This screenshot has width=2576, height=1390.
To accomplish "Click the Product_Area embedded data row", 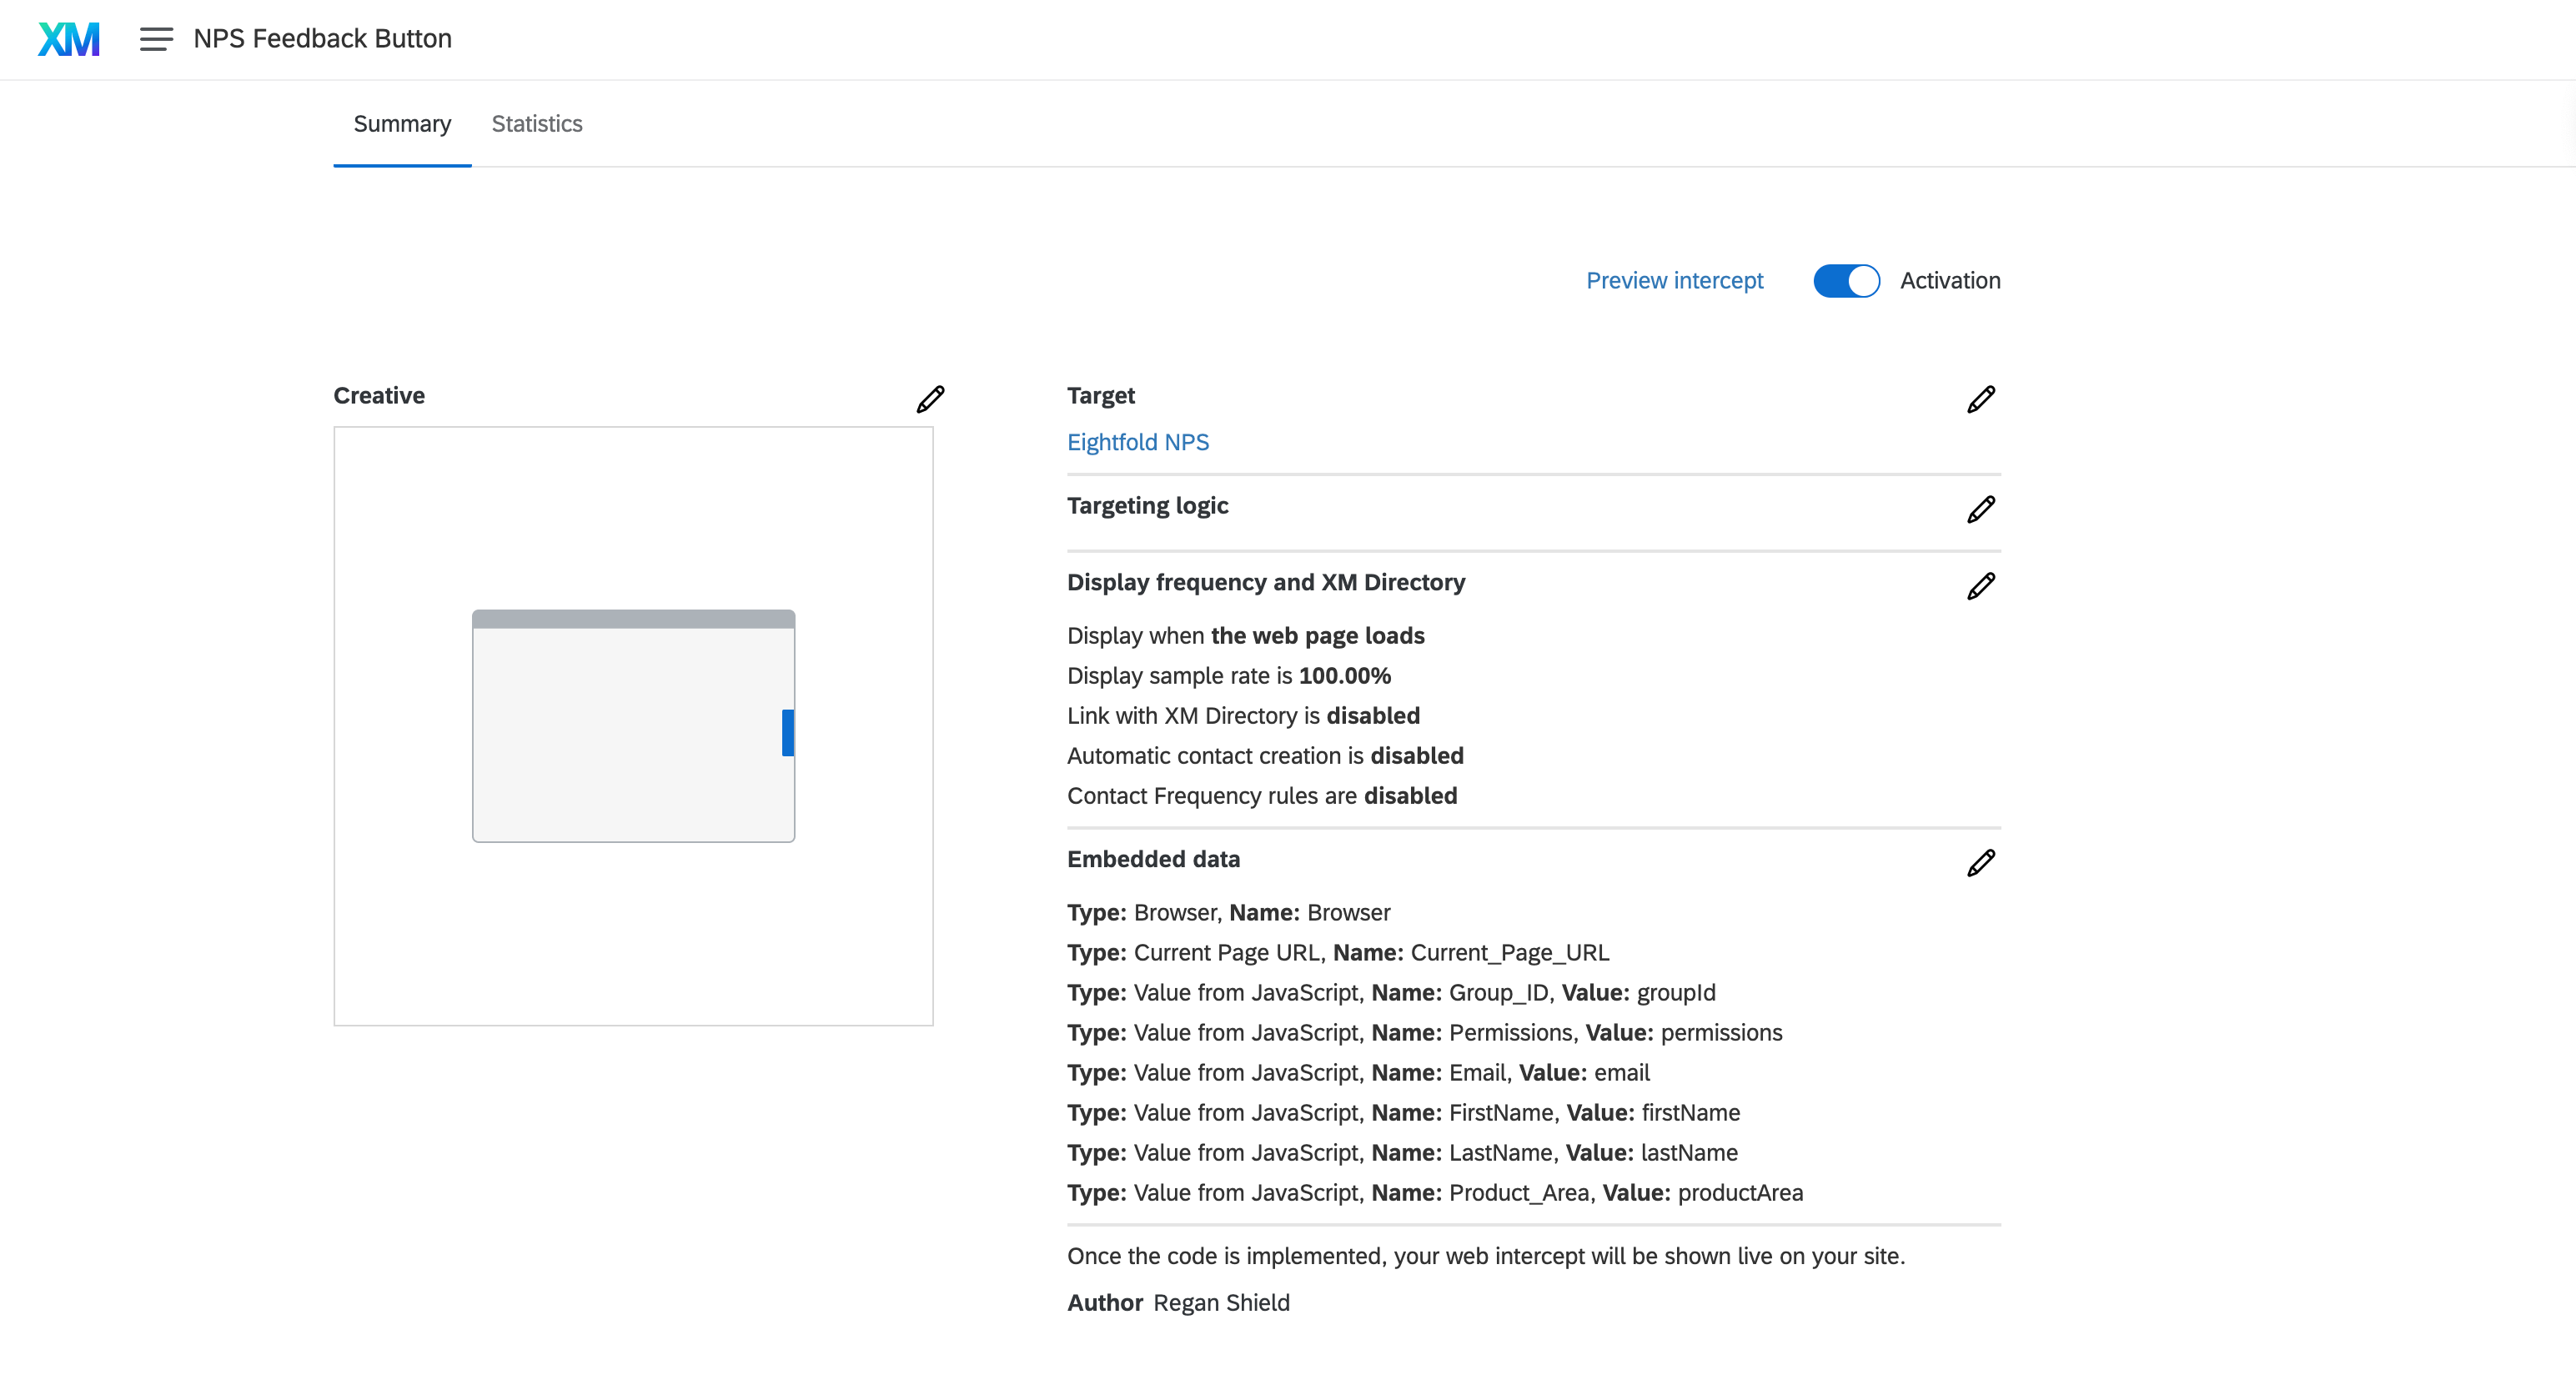I will 1435,1193.
